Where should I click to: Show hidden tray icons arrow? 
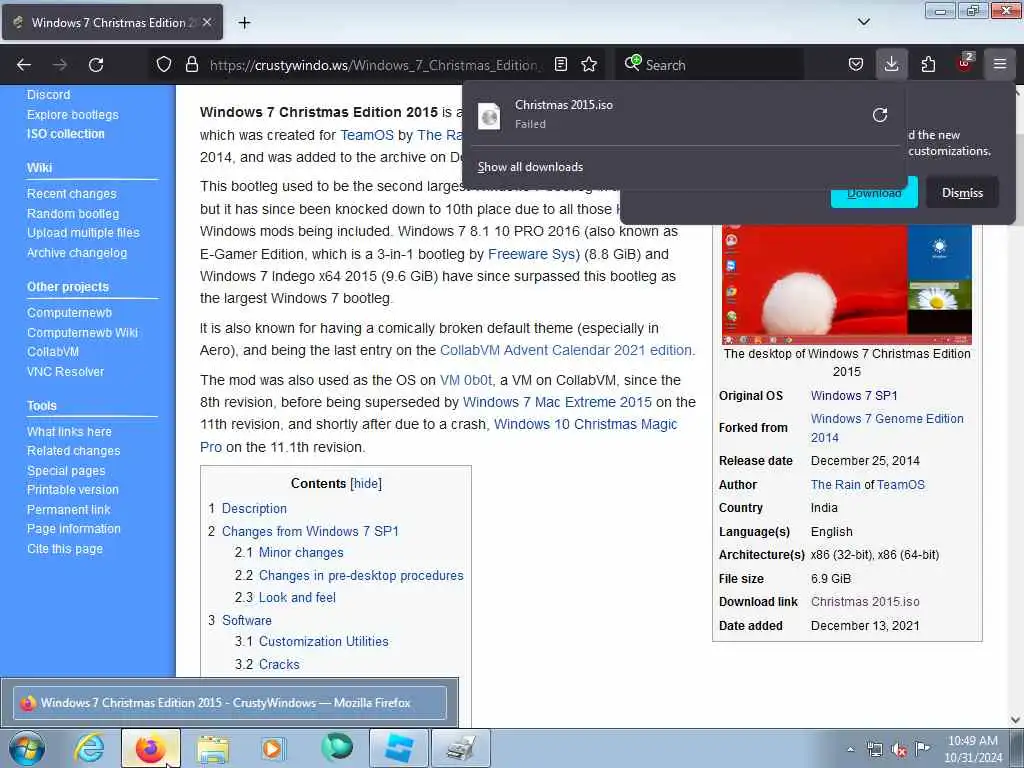pyautogui.click(x=850, y=750)
